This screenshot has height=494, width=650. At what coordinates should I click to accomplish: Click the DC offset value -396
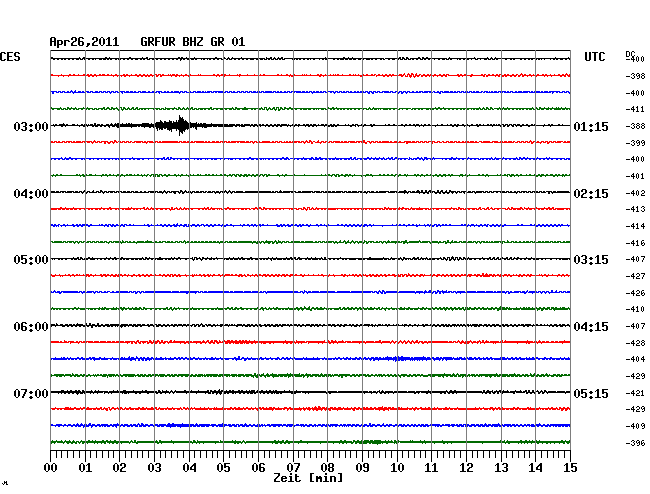click(635, 443)
